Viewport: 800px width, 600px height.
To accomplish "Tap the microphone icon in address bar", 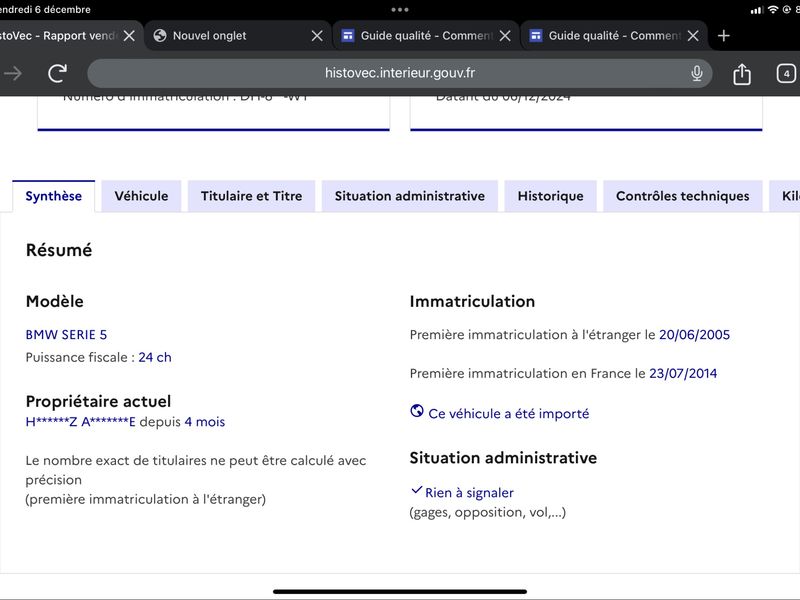I will point(696,73).
